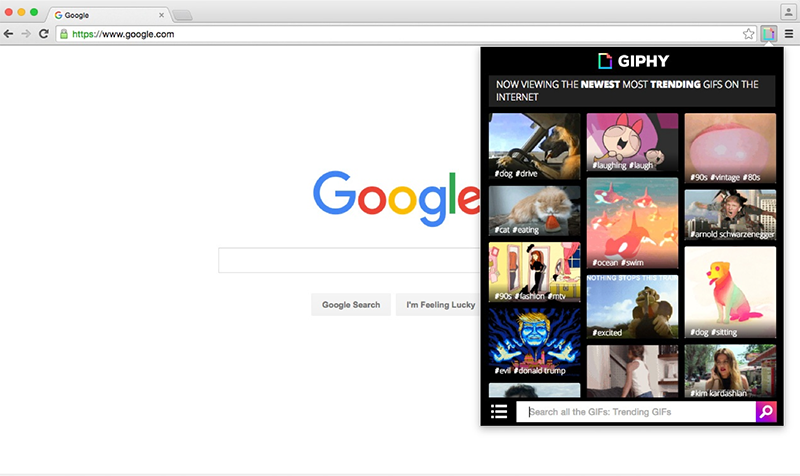Image resolution: width=800 pixels, height=476 pixels.
Task: Open the #arnold schwarzenegger GIF thumbnail
Action: pyautogui.click(x=730, y=215)
